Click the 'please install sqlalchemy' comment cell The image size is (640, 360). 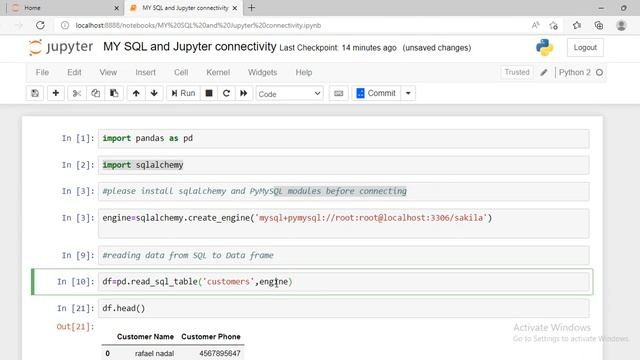[343, 191]
